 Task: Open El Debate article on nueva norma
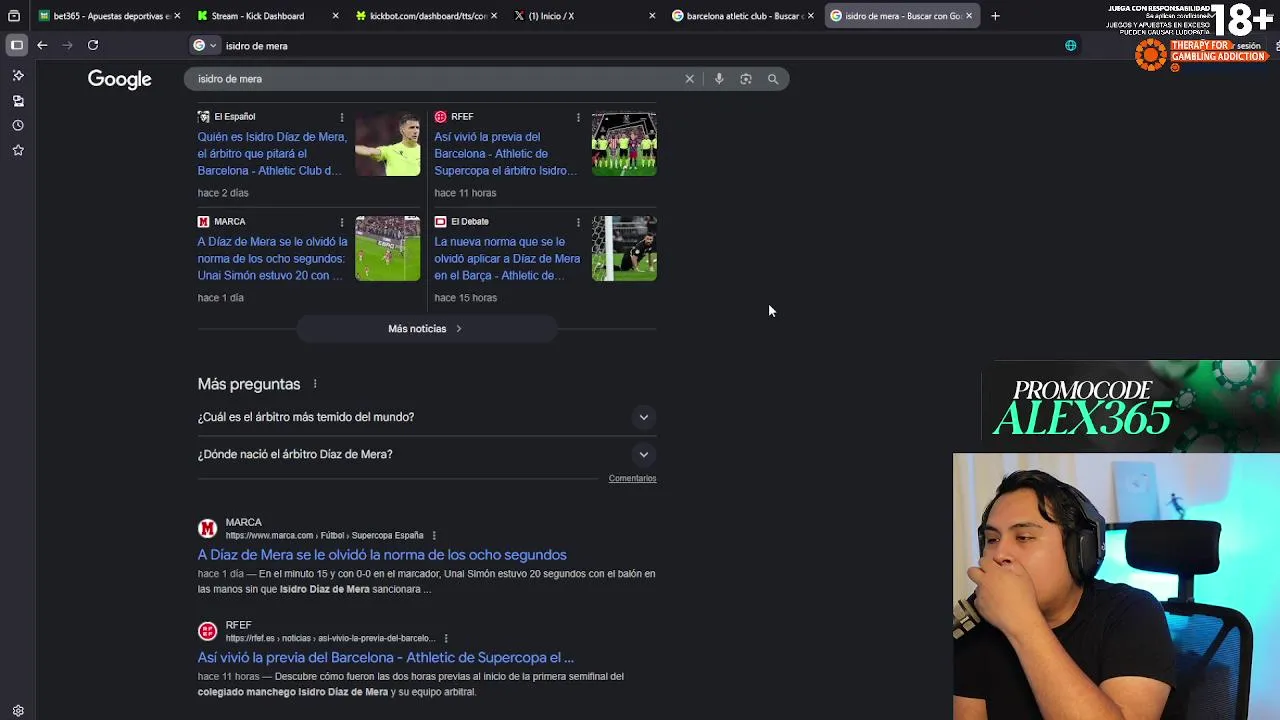coord(507,258)
